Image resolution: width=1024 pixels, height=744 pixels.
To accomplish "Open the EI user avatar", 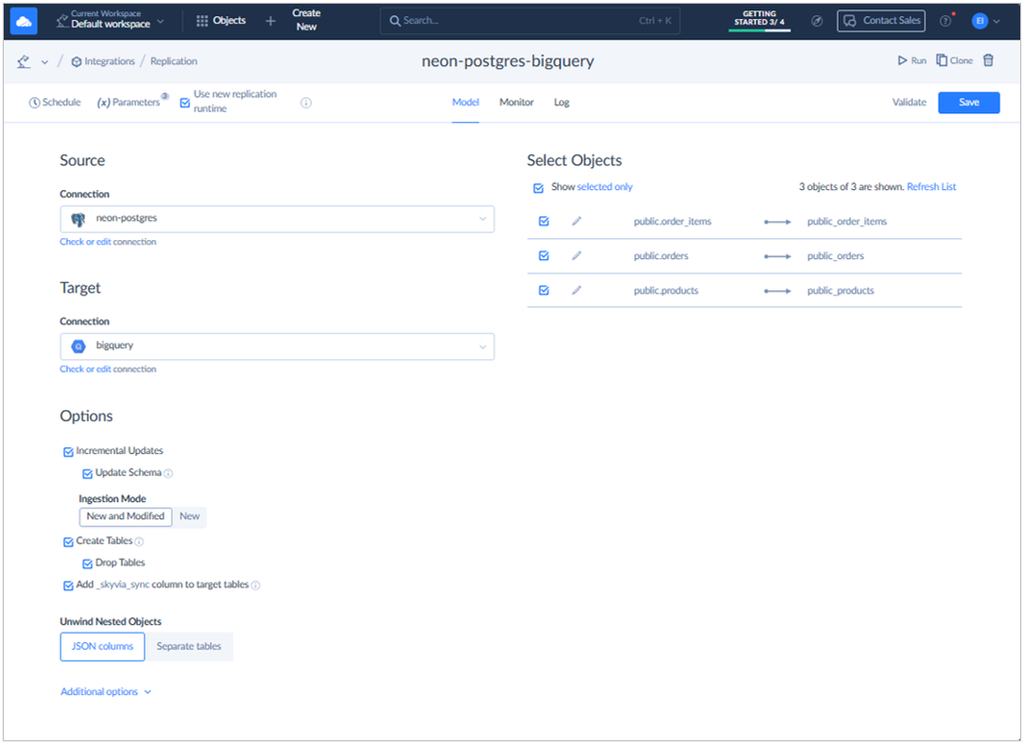I will point(979,21).
